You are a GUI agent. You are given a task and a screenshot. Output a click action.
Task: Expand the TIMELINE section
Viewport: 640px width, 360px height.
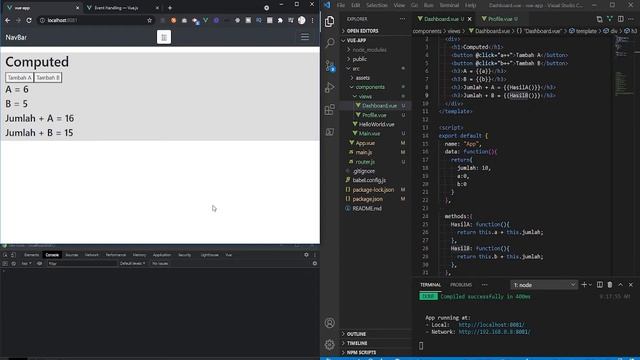coord(376,343)
